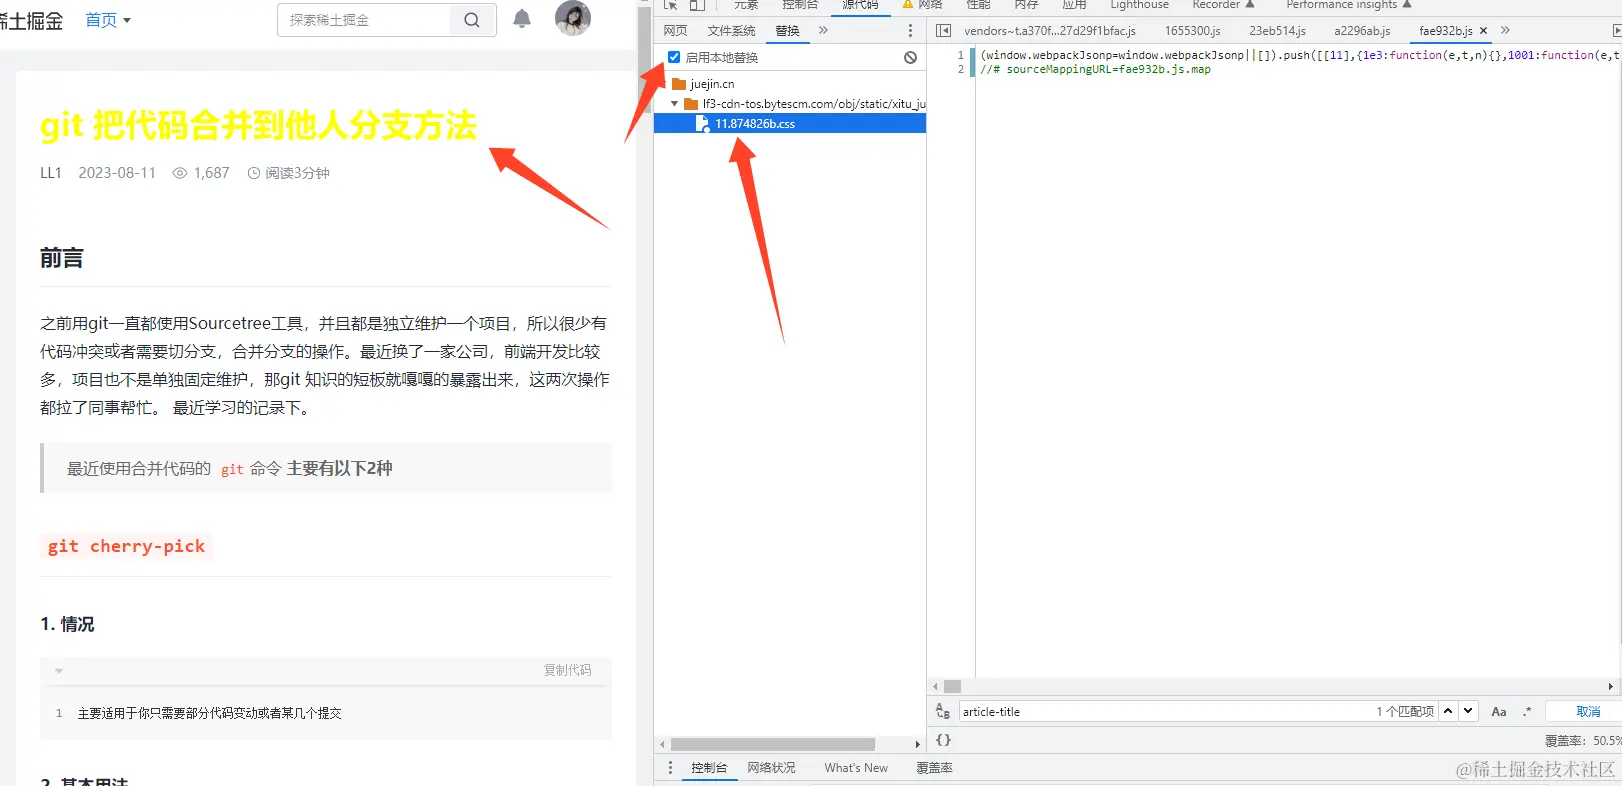Select the 覆盖率 drawer tab
The width and height of the screenshot is (1622, 786).
pyautogui.click(x=935, y=768)
